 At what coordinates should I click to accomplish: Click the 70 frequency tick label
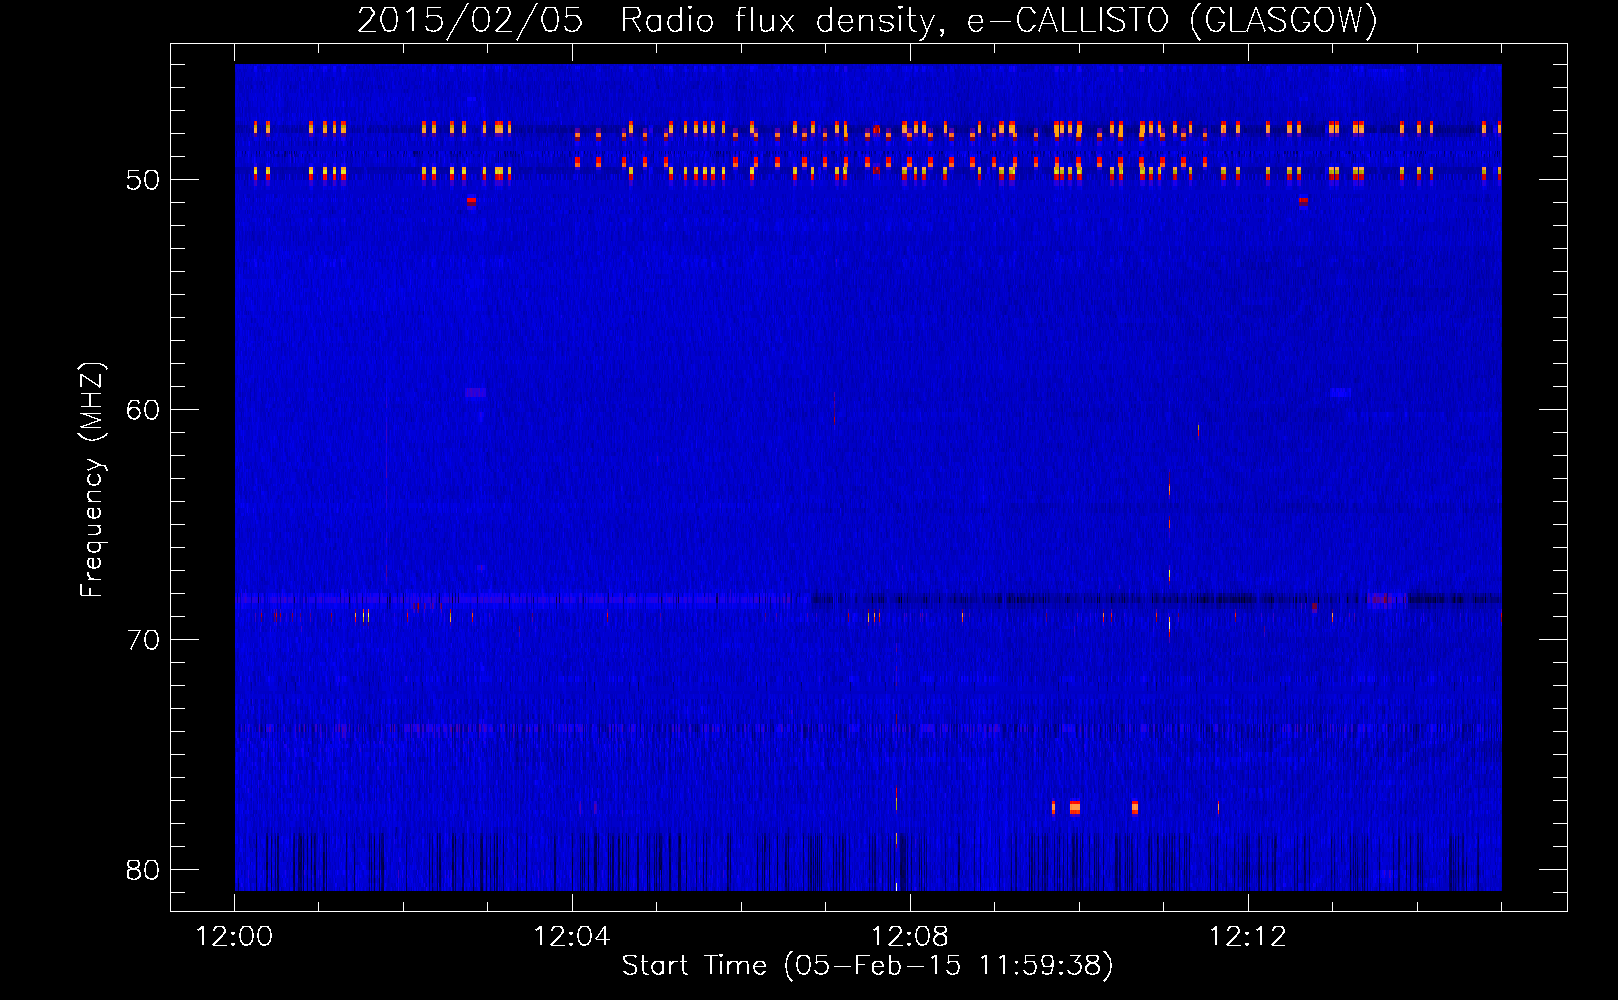[x=143, y=640]
